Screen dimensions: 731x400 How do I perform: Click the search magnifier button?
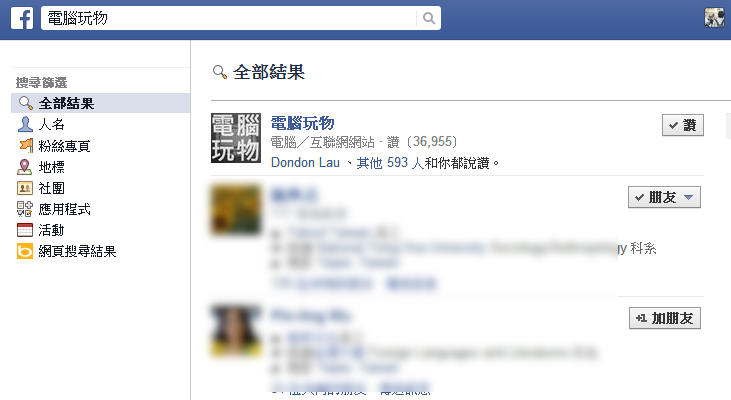click(428, 18)
